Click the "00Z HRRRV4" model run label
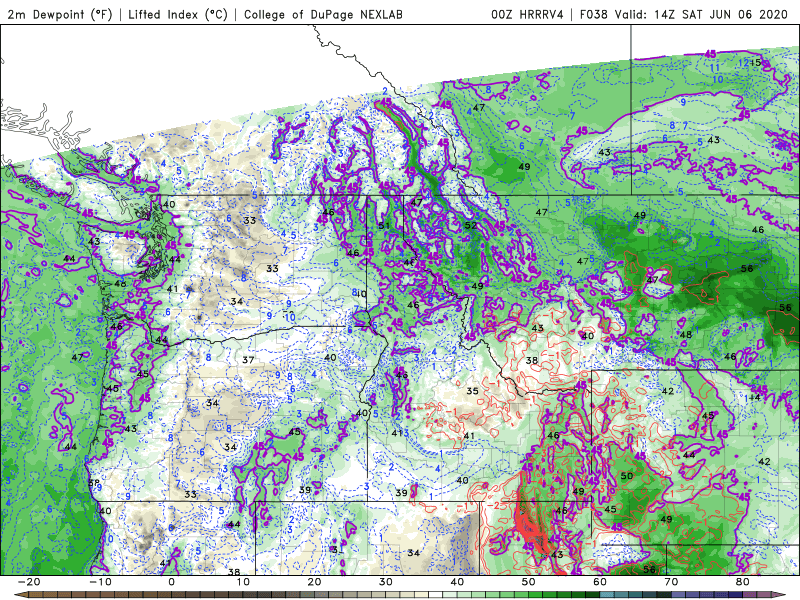 pos(527,14)
